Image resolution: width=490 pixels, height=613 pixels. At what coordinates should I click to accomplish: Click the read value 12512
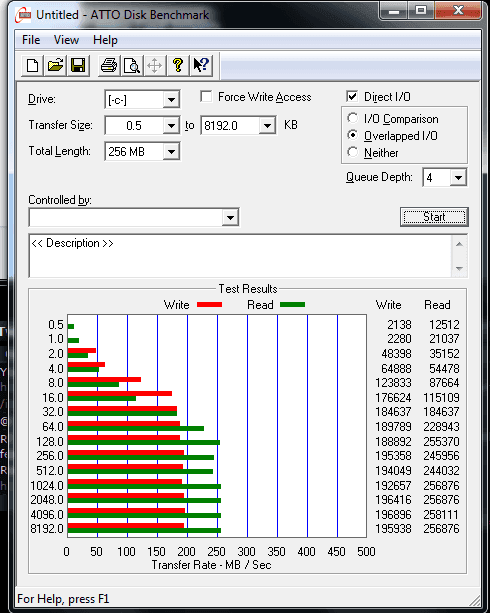point(444,324)
